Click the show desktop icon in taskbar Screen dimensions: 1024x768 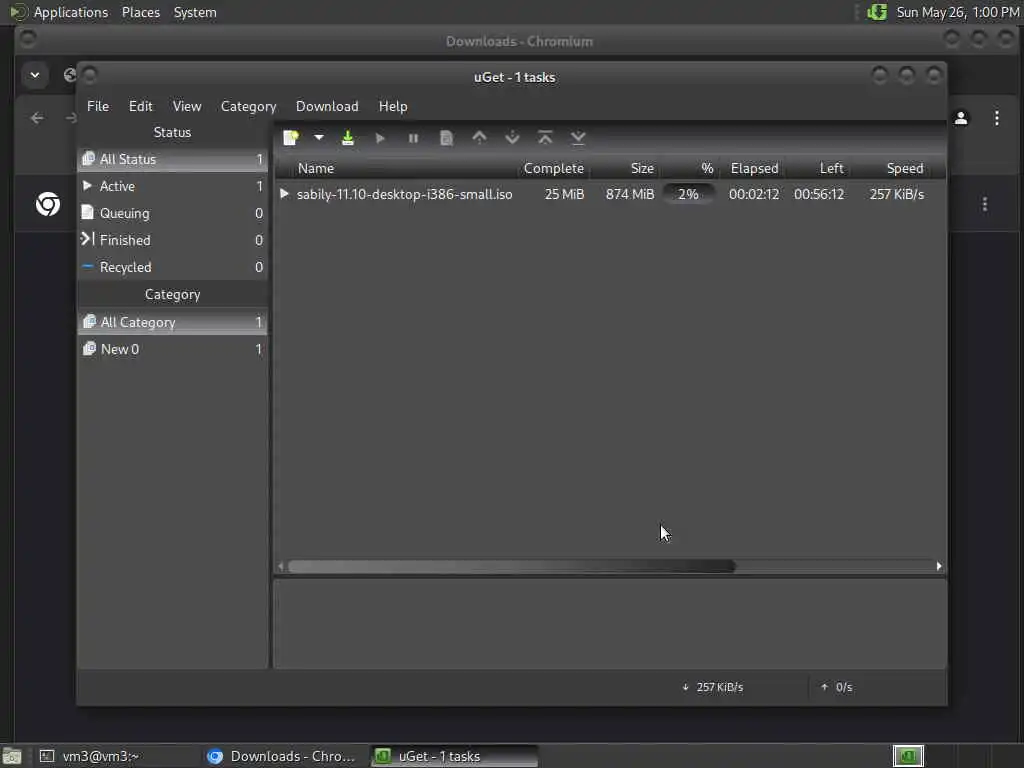pos(12,756)
